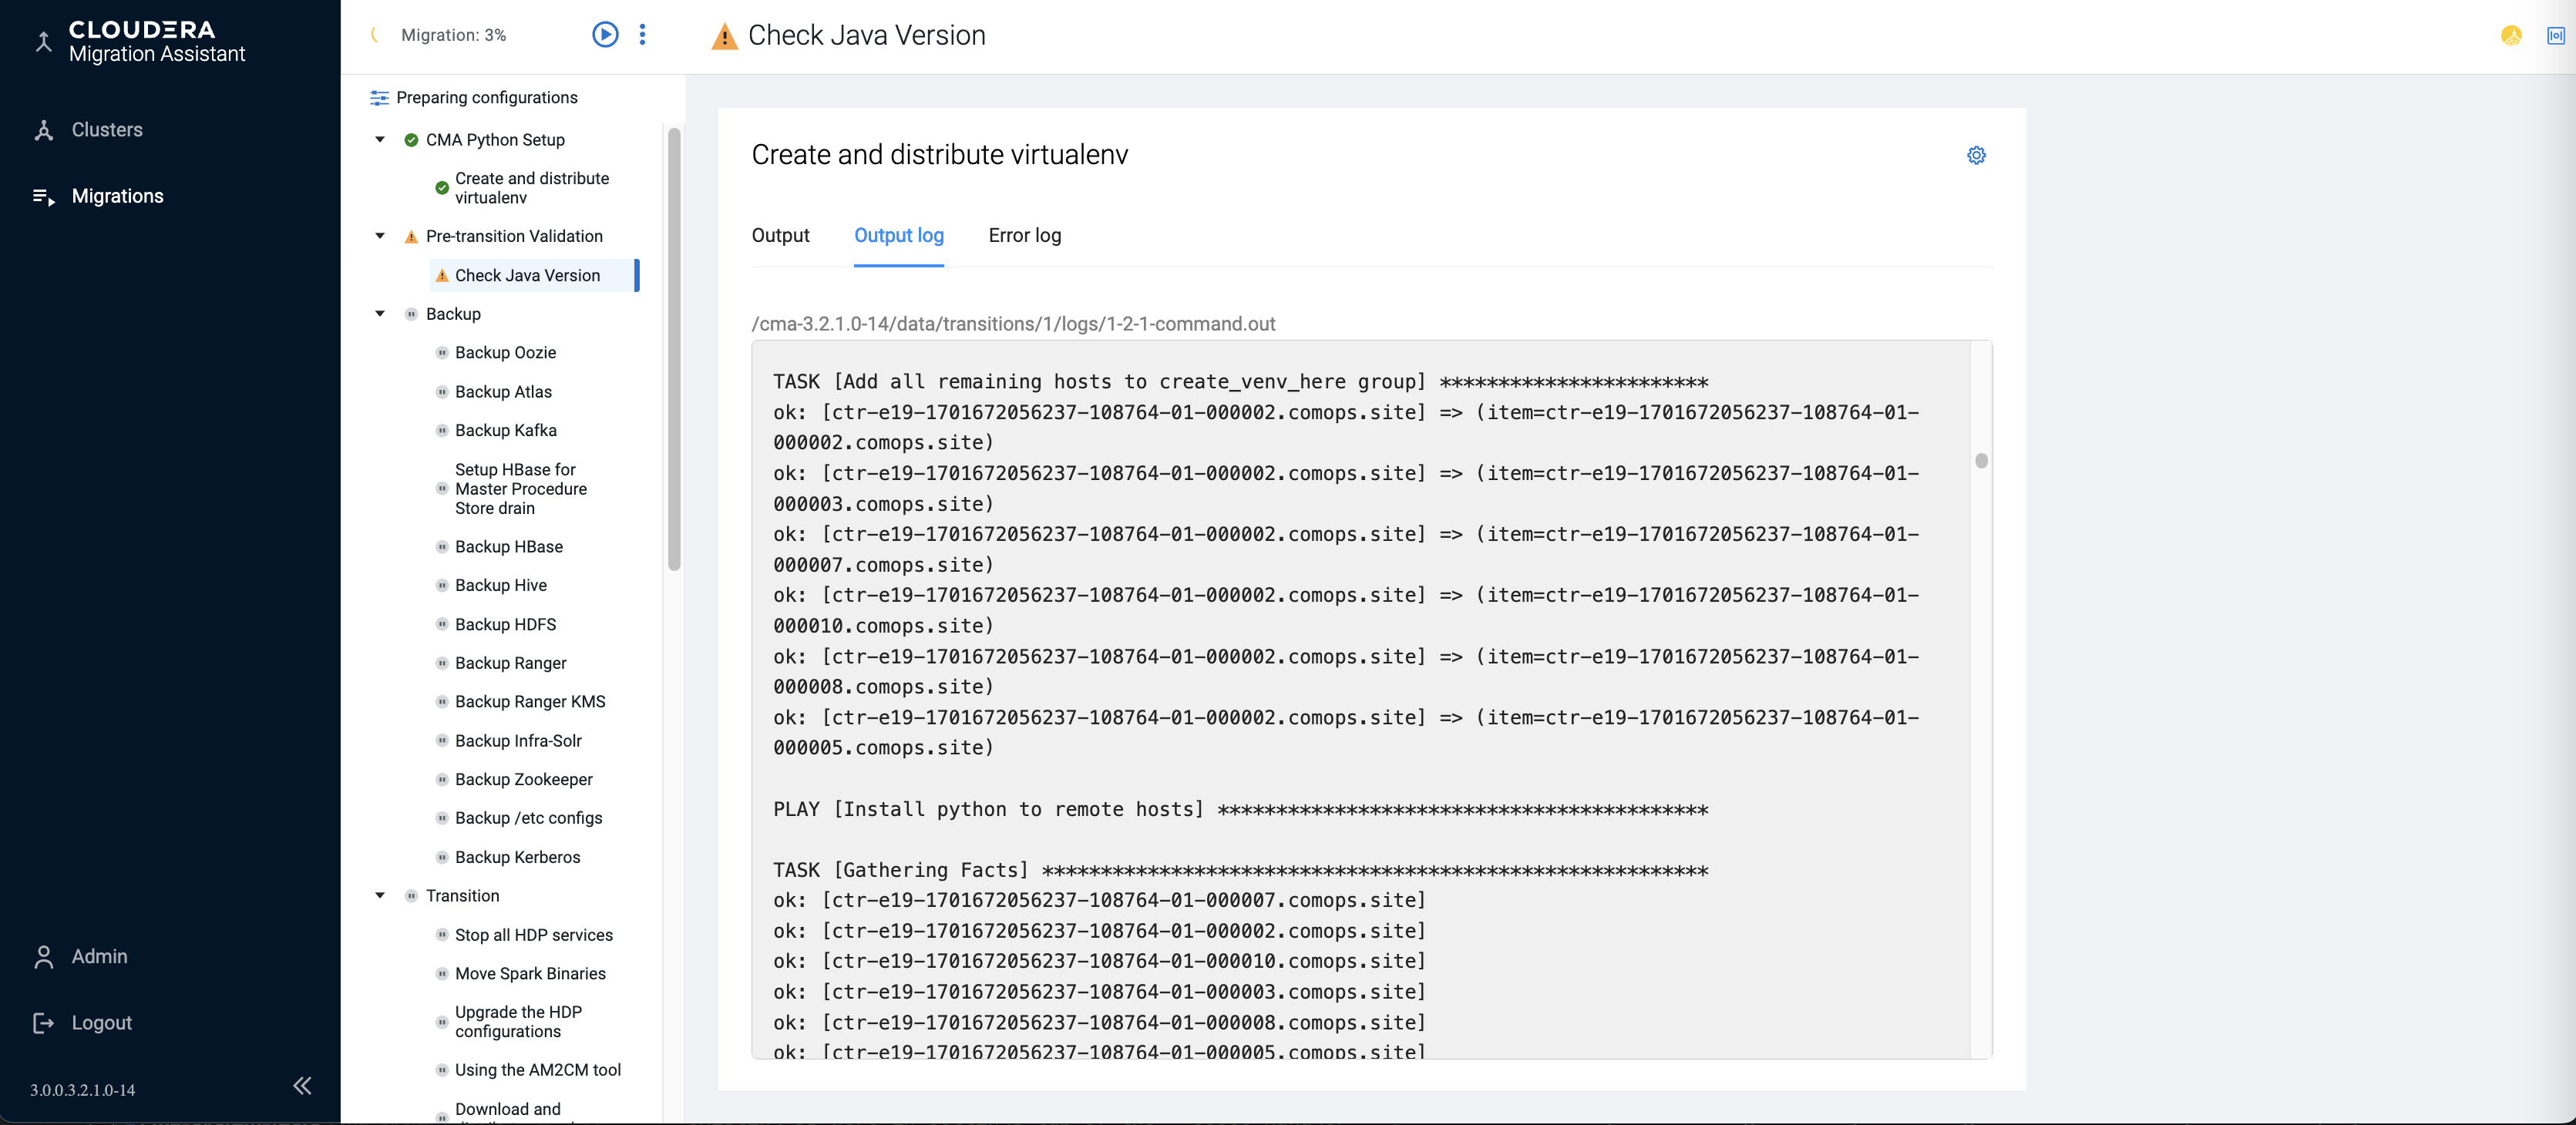This screenshot has height=1125, width=2576.
Task: Click the output log vertical scrollbar thumb
Action: point(1981,461)
